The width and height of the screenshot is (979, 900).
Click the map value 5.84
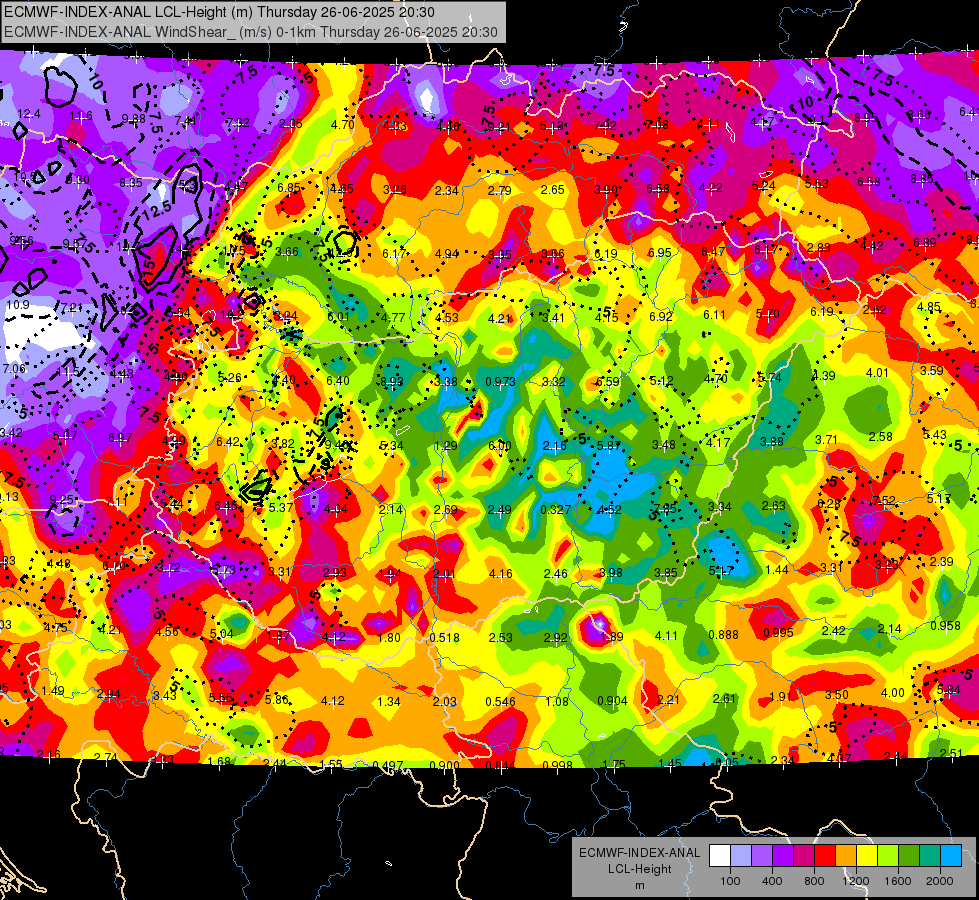949,690
